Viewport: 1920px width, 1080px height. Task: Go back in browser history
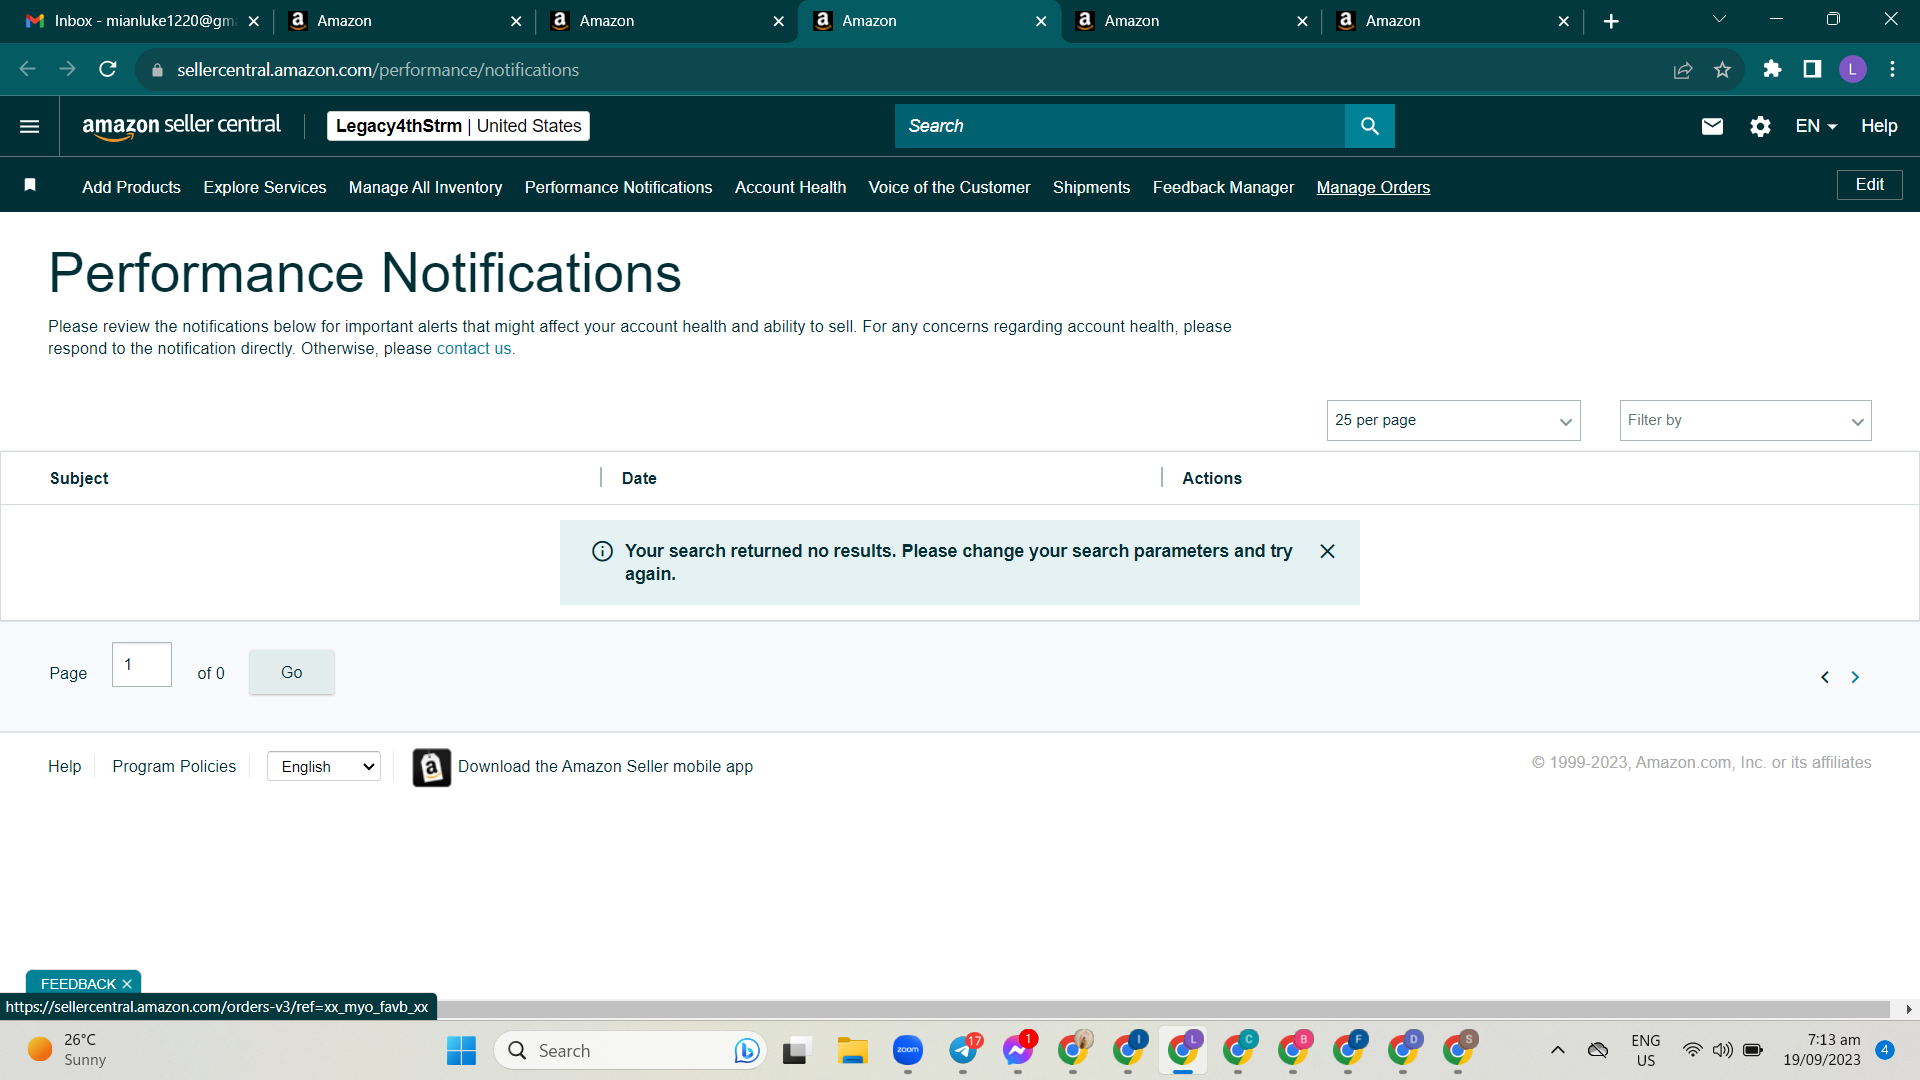(x=28, y=69)
